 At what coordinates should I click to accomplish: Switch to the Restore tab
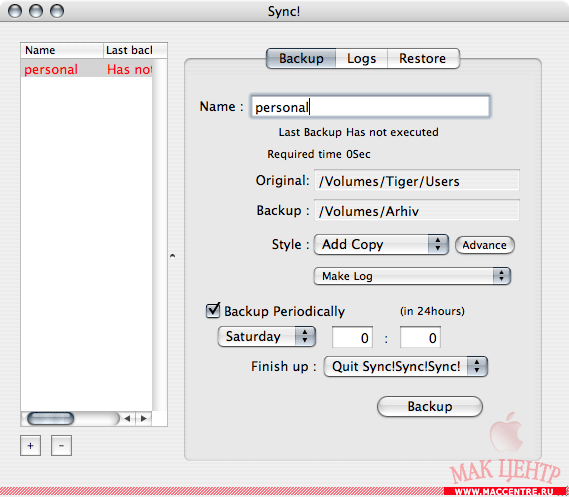pos(423,58)
